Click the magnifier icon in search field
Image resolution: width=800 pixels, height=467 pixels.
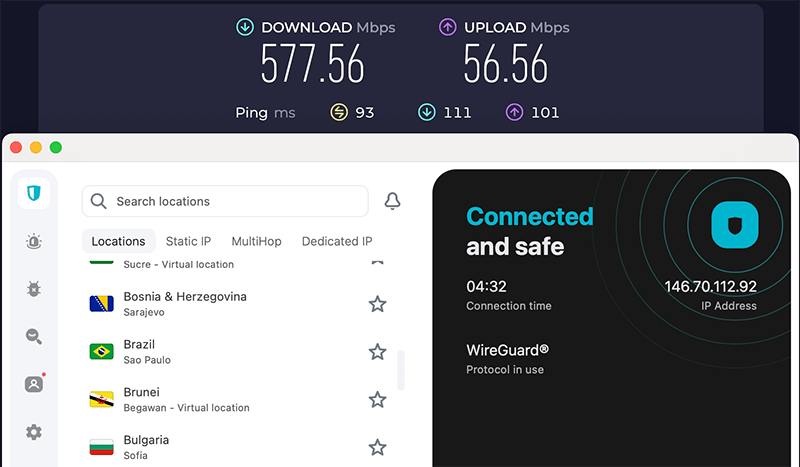click(x=98, y=201)
